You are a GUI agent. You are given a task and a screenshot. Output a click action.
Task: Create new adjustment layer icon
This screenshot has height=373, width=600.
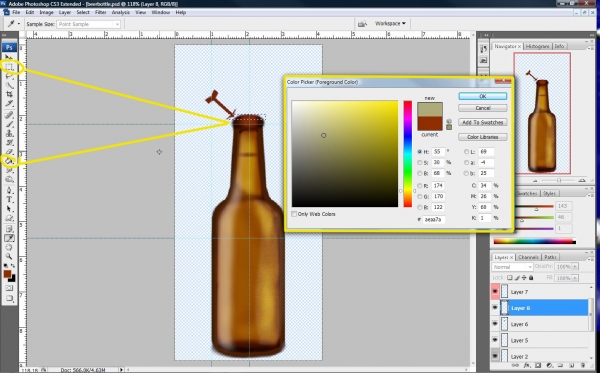coord(549,366)
